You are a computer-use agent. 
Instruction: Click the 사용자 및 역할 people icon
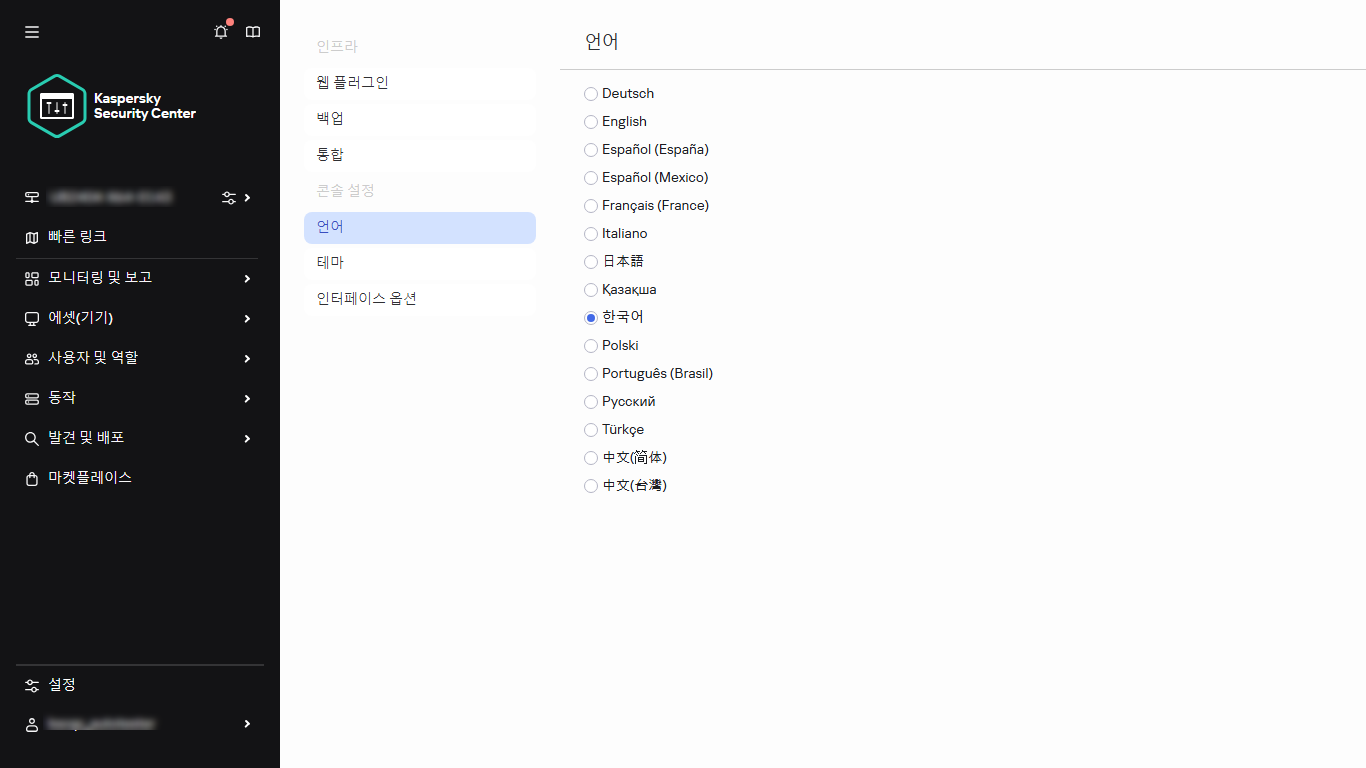[29, 357]
